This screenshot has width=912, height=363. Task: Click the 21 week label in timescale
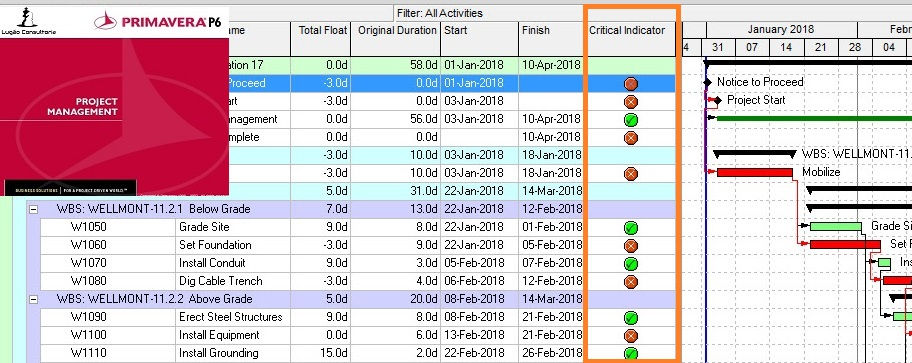[820, 47]
